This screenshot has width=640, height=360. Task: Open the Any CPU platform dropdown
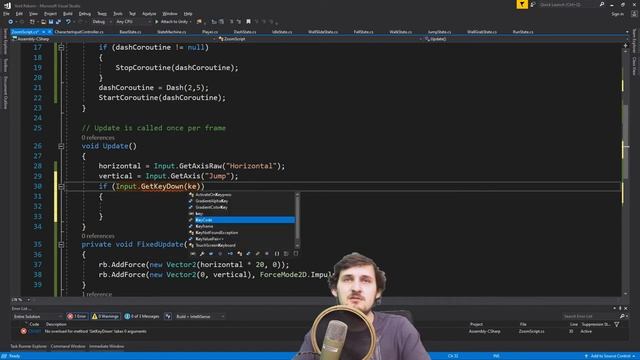[133, 22]
